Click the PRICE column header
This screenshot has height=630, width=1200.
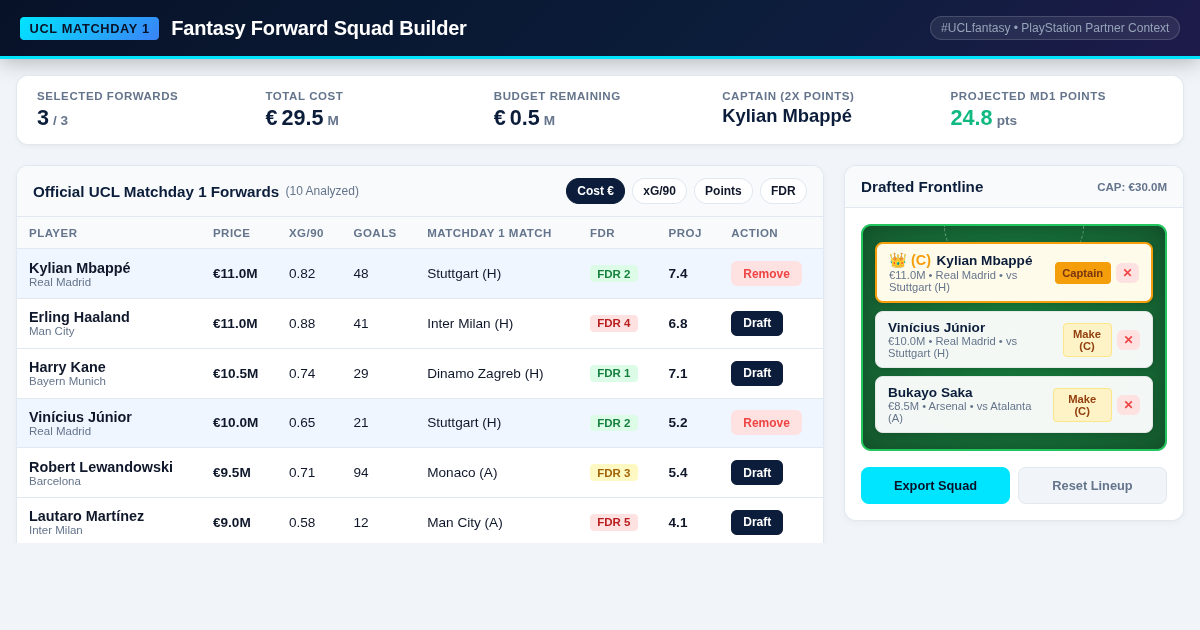click(x=232, y=233)
